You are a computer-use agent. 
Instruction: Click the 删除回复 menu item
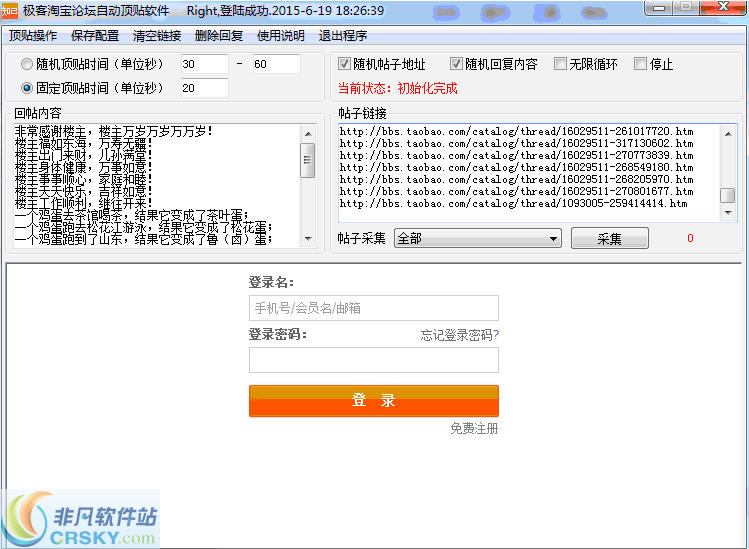[219, 36]
